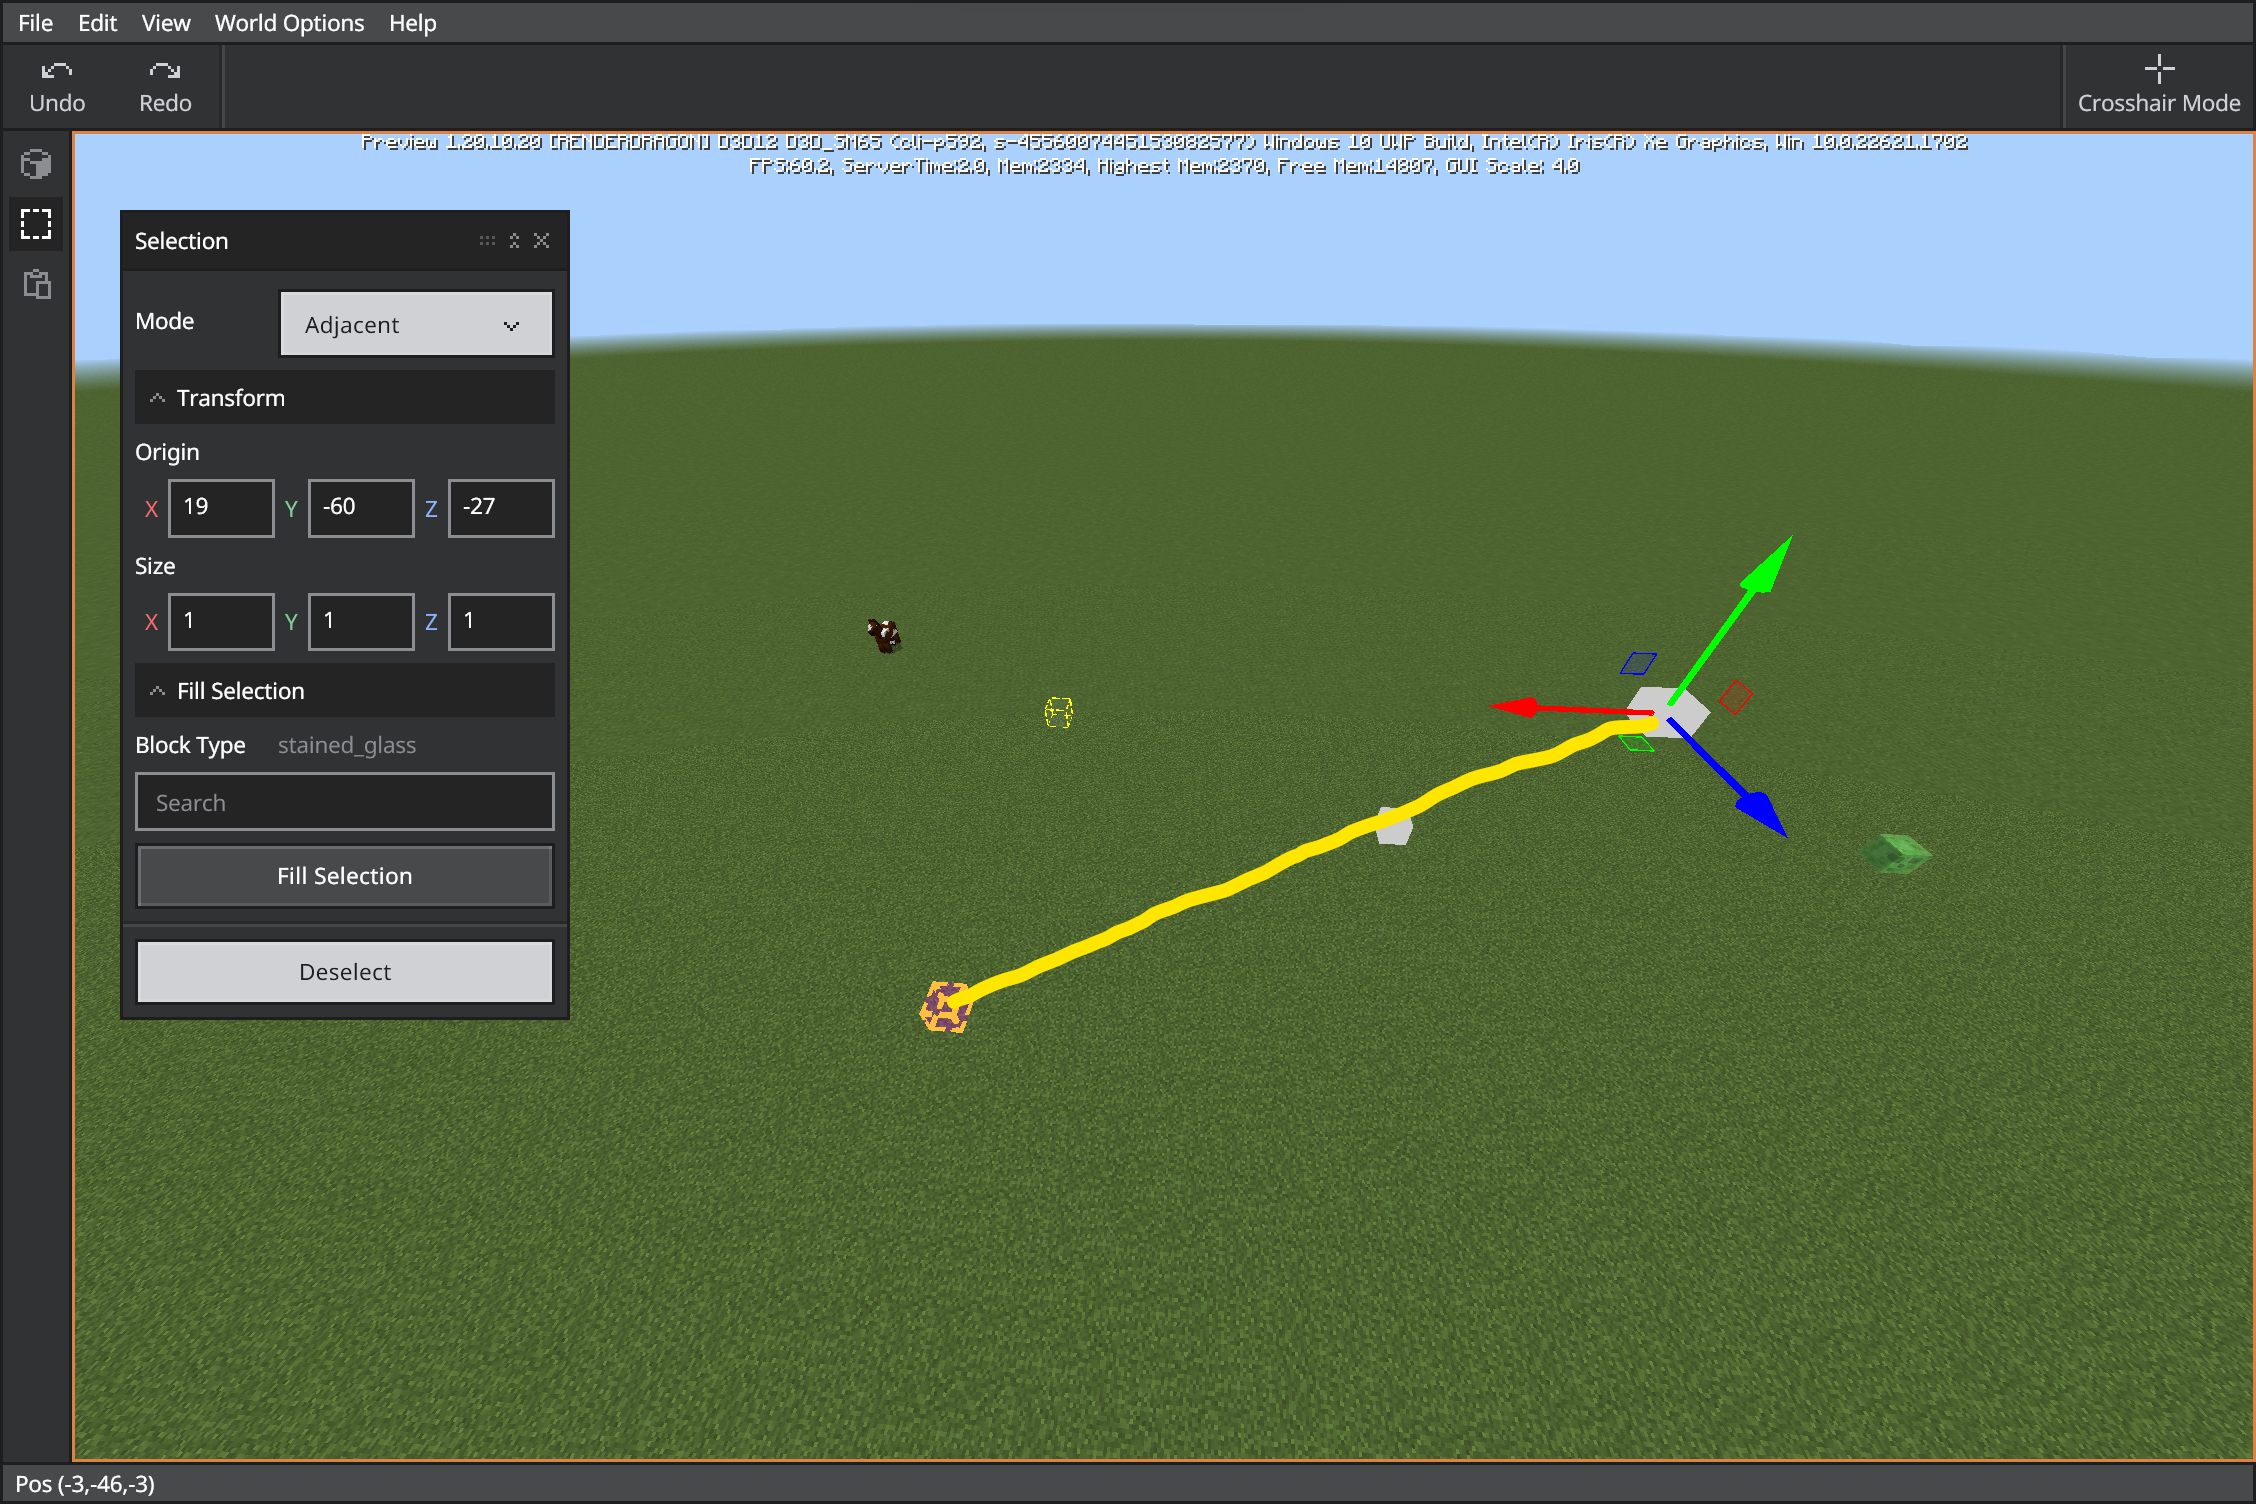Open the File menu
2256x1504 pixels.
(34, 22)
